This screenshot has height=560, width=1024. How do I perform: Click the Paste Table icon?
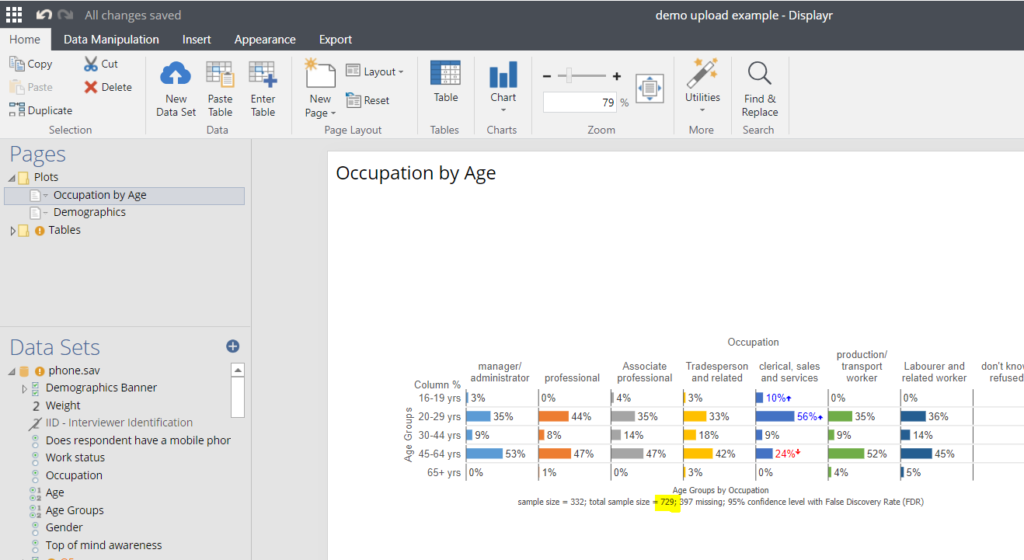coord(220,76)
